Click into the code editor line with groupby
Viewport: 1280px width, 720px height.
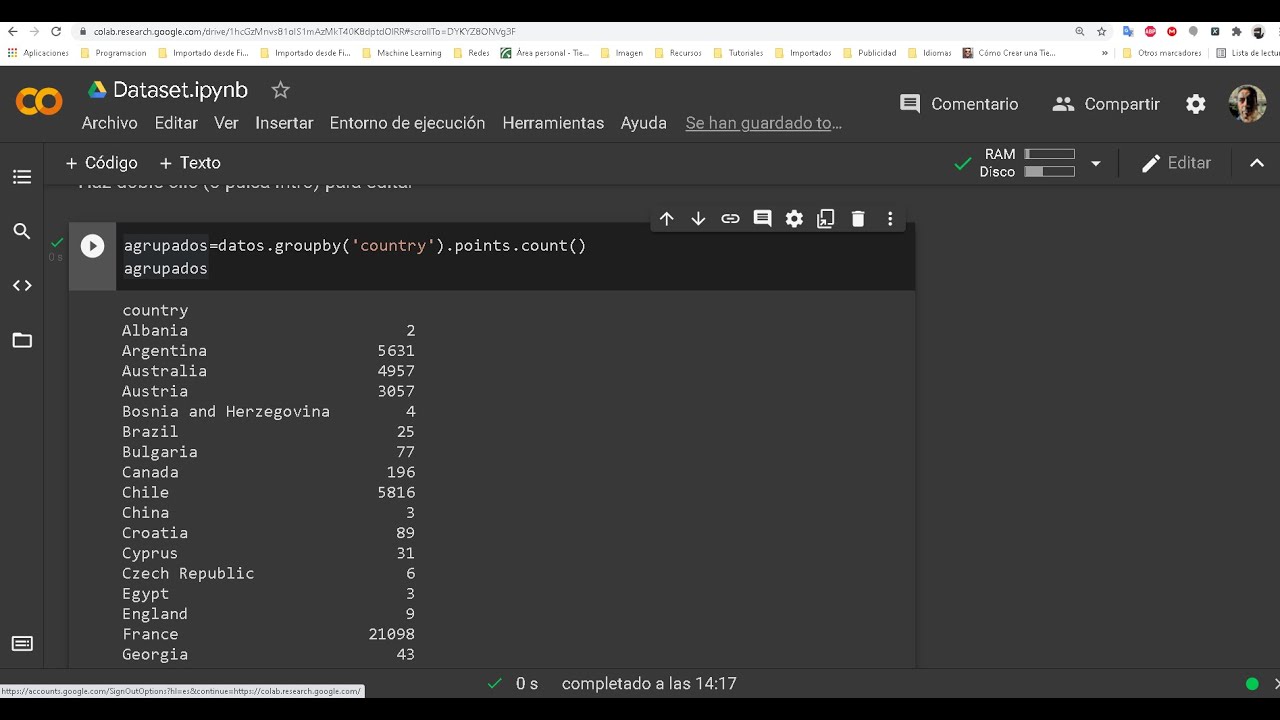click(355, 246)
